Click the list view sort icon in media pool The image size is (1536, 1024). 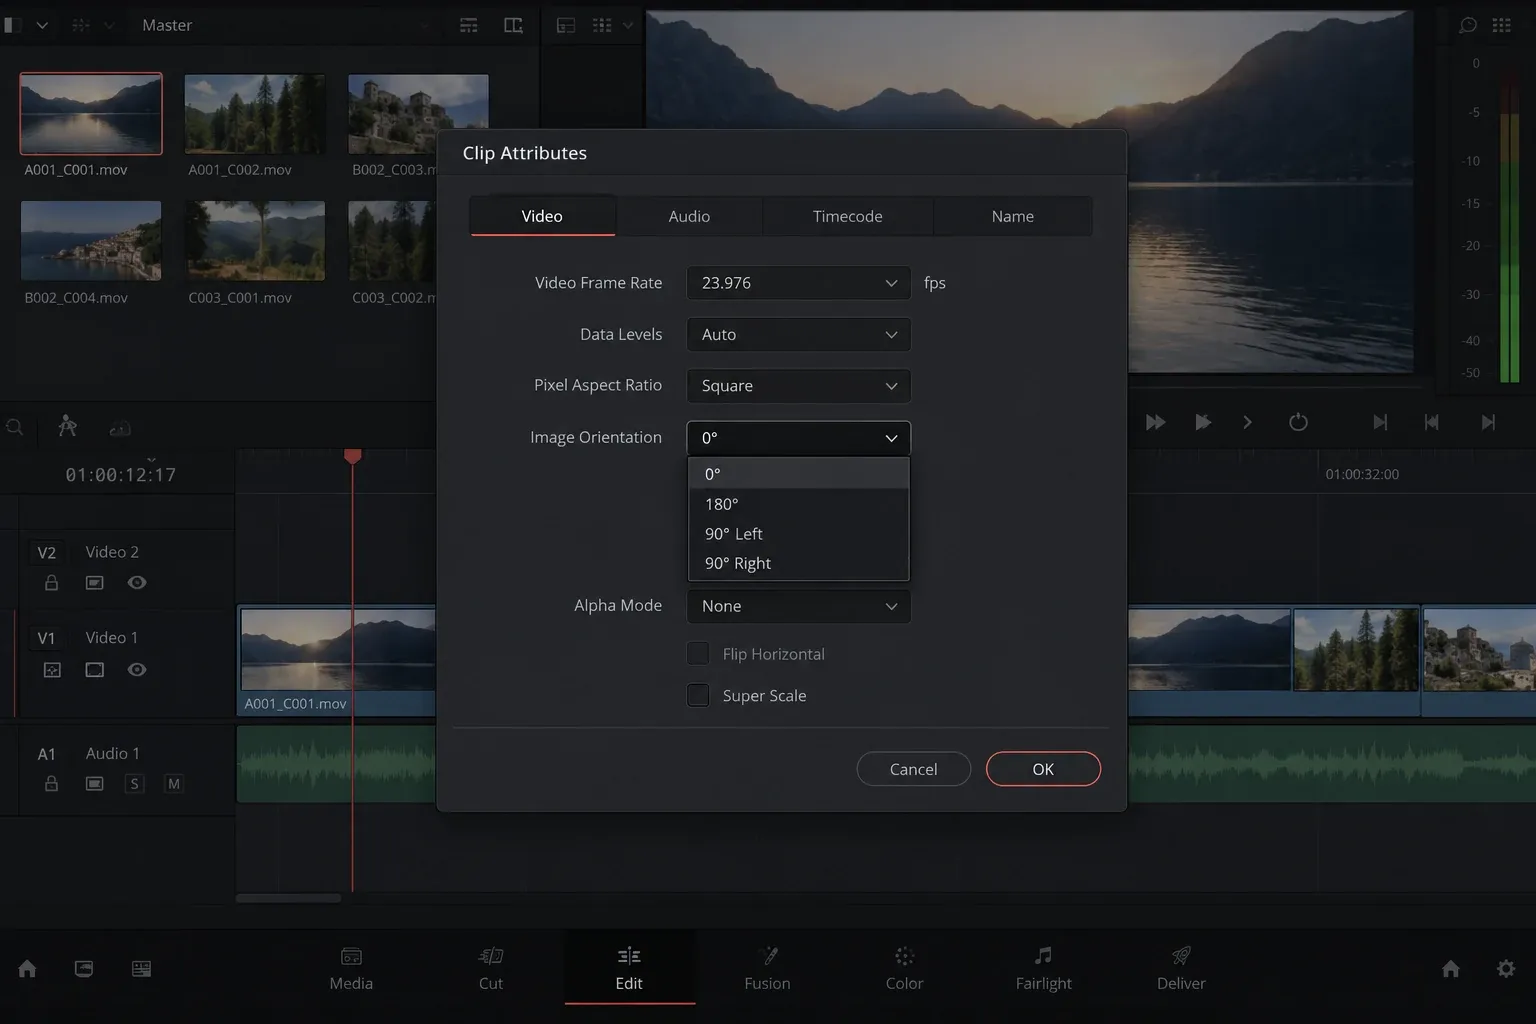click(468, 25)
